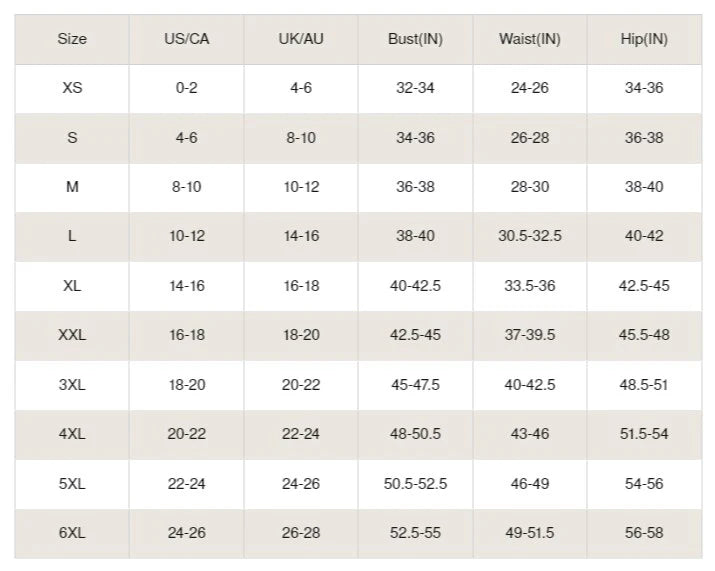This screenshot has width=715, height=571.
Task: Select the US/CA column header
Action: (x=186, y=39)
